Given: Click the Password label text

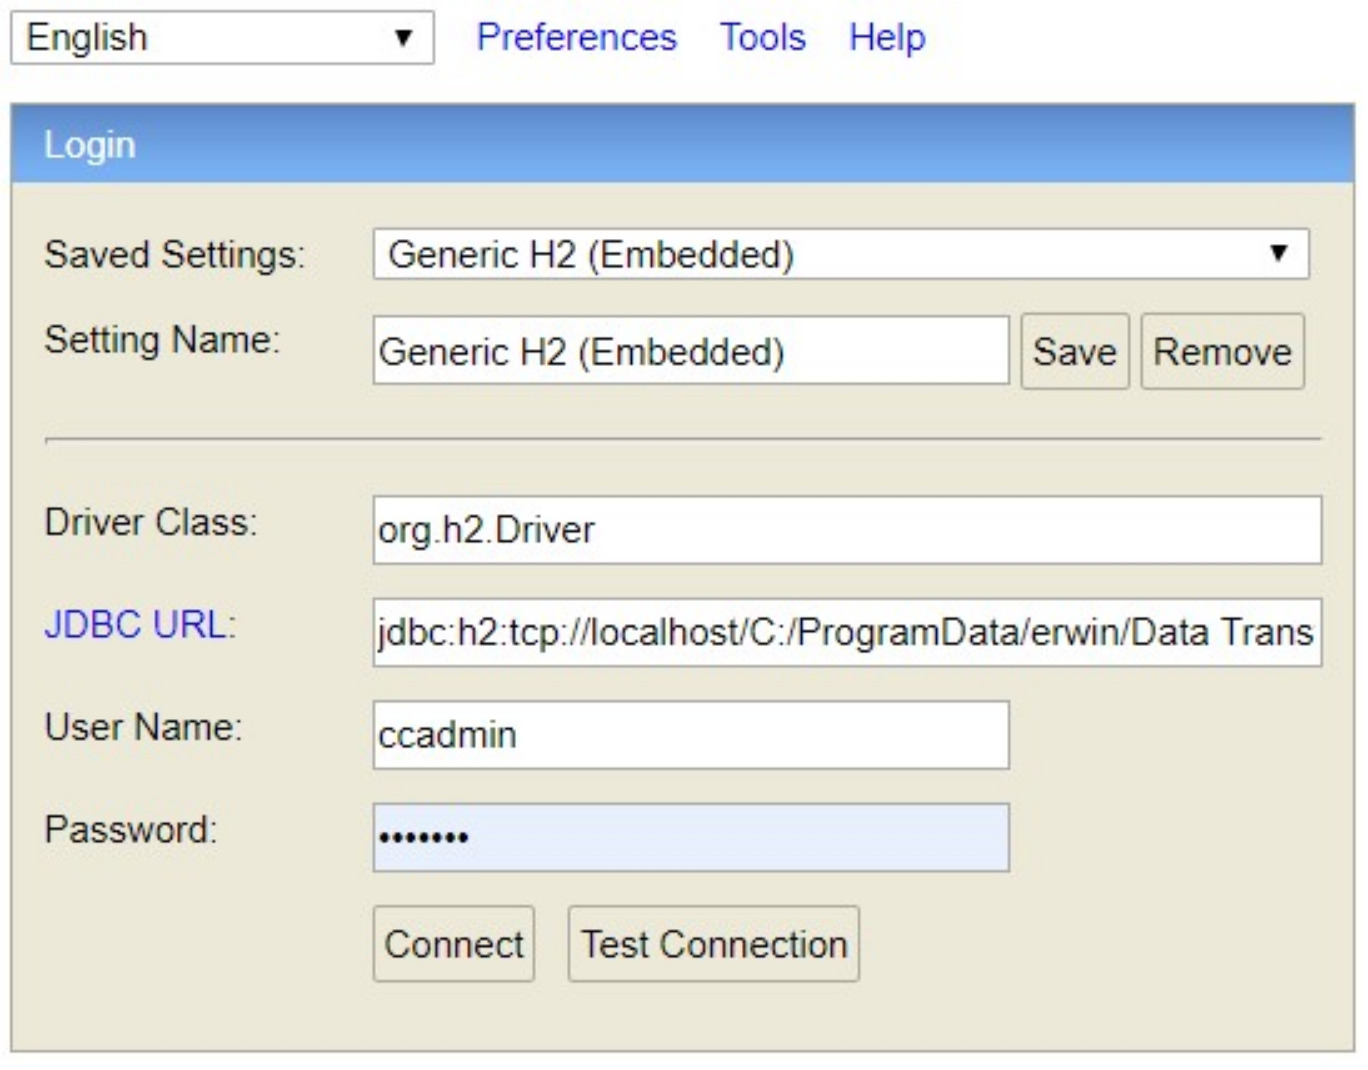Looking at the screenshot, I should (130, 830).
